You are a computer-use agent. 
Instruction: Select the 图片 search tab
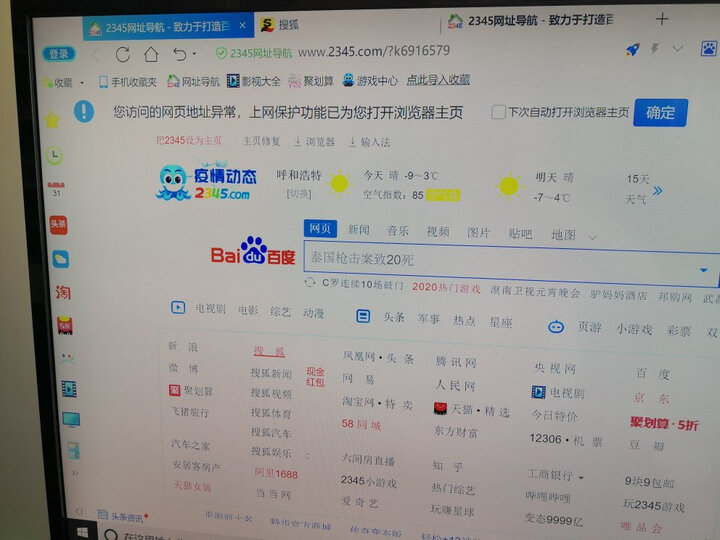[478, 232]
